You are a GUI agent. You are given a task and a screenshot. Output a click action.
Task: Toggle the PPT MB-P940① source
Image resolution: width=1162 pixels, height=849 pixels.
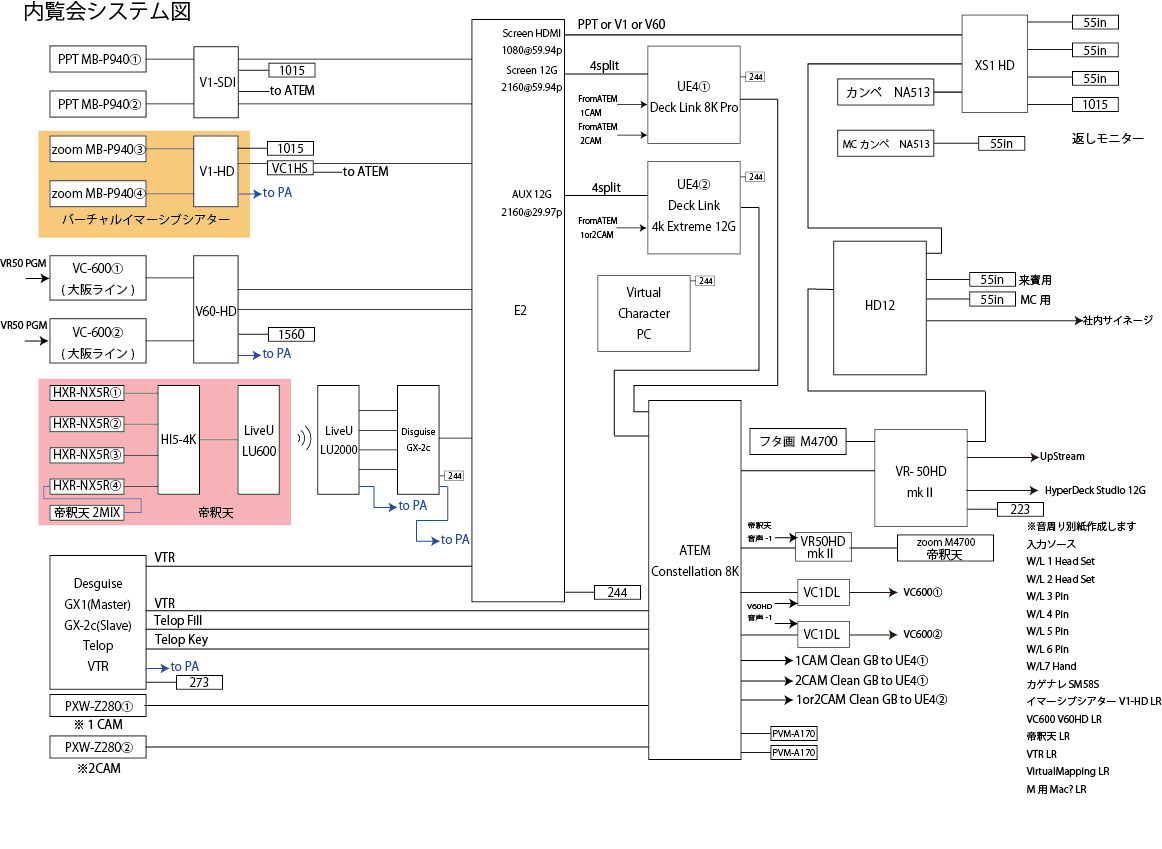point(96,59)
